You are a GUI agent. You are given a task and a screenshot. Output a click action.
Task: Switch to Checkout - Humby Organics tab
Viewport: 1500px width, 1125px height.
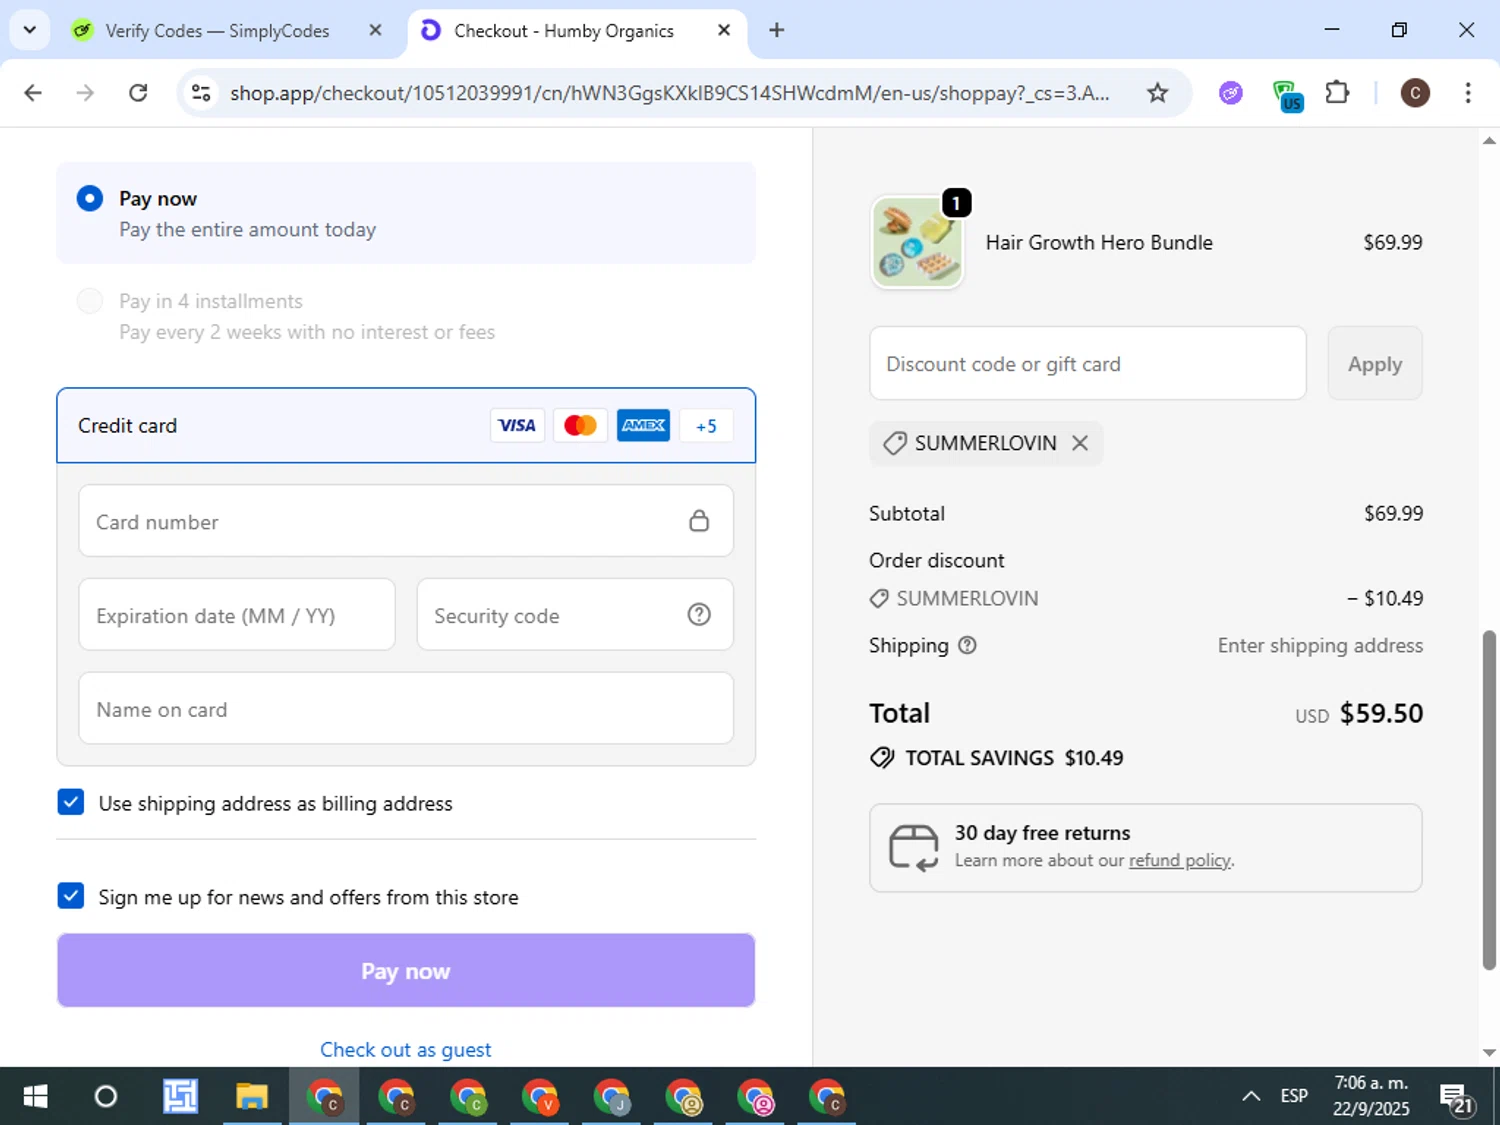click(x=564, y=31)
